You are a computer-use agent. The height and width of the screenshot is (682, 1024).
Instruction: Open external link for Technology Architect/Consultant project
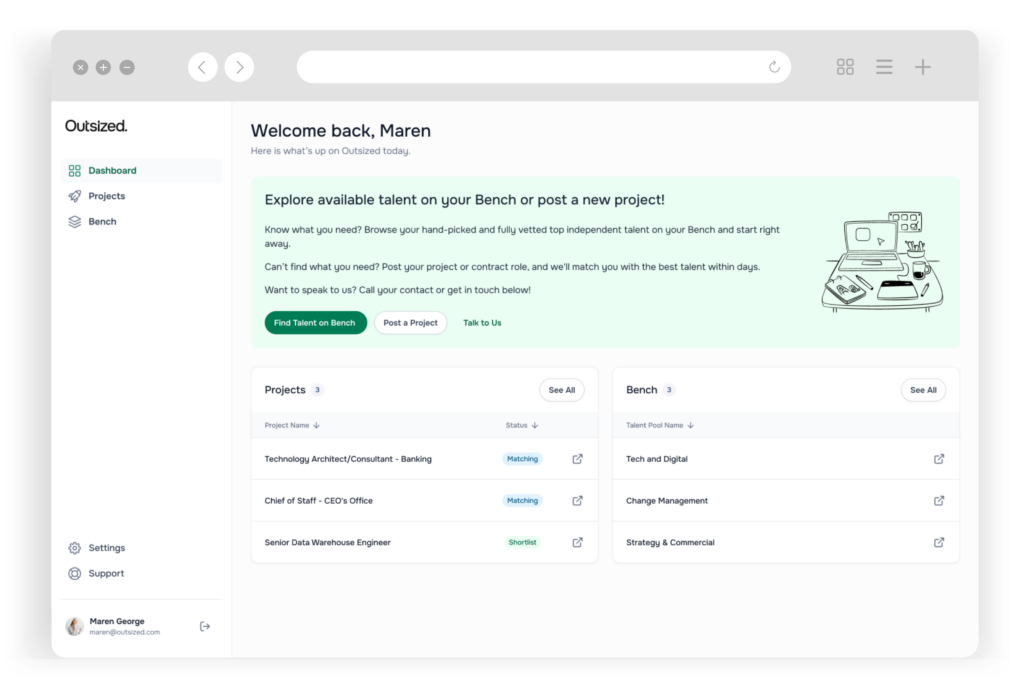point(577,459)
